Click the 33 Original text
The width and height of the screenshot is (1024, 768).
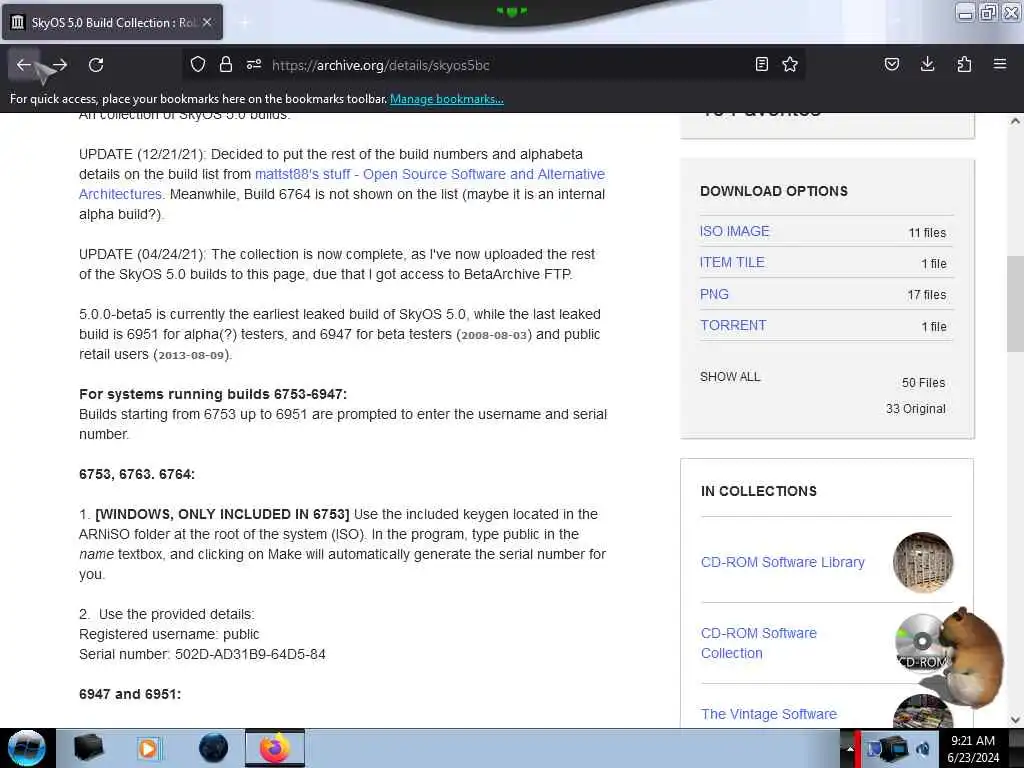pyautogui.click(x=916, y=409)
